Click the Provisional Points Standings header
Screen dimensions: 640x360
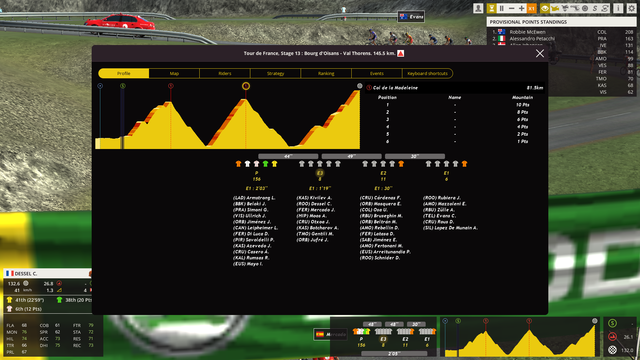tap(561, 22)
